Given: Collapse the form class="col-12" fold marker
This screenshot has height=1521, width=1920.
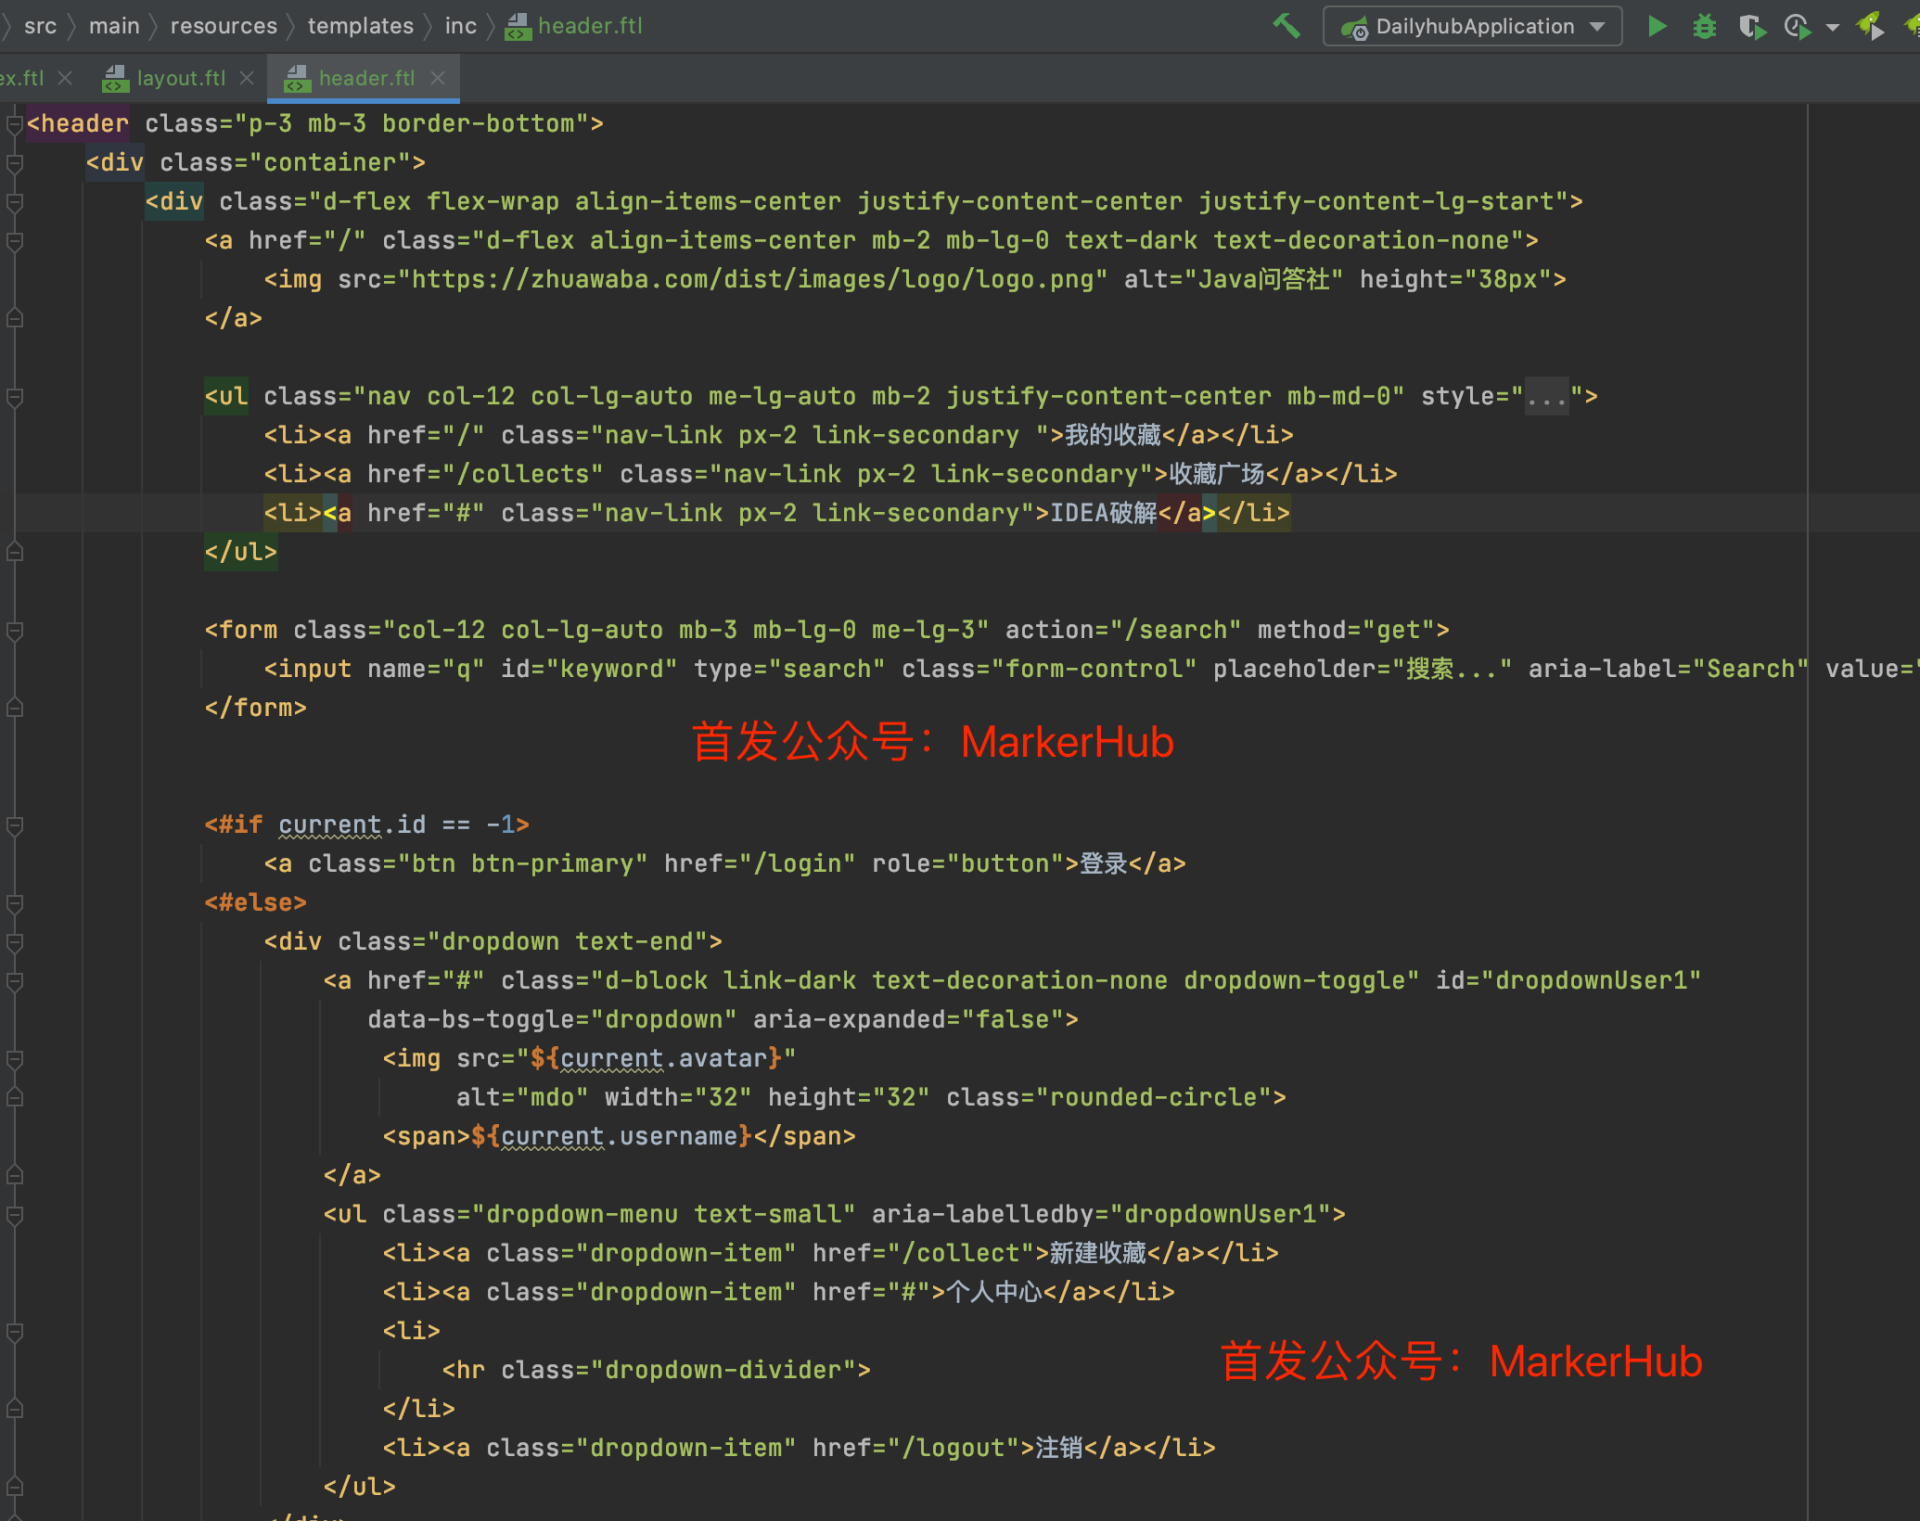Looking at the screenshot, I should [14, 631].
